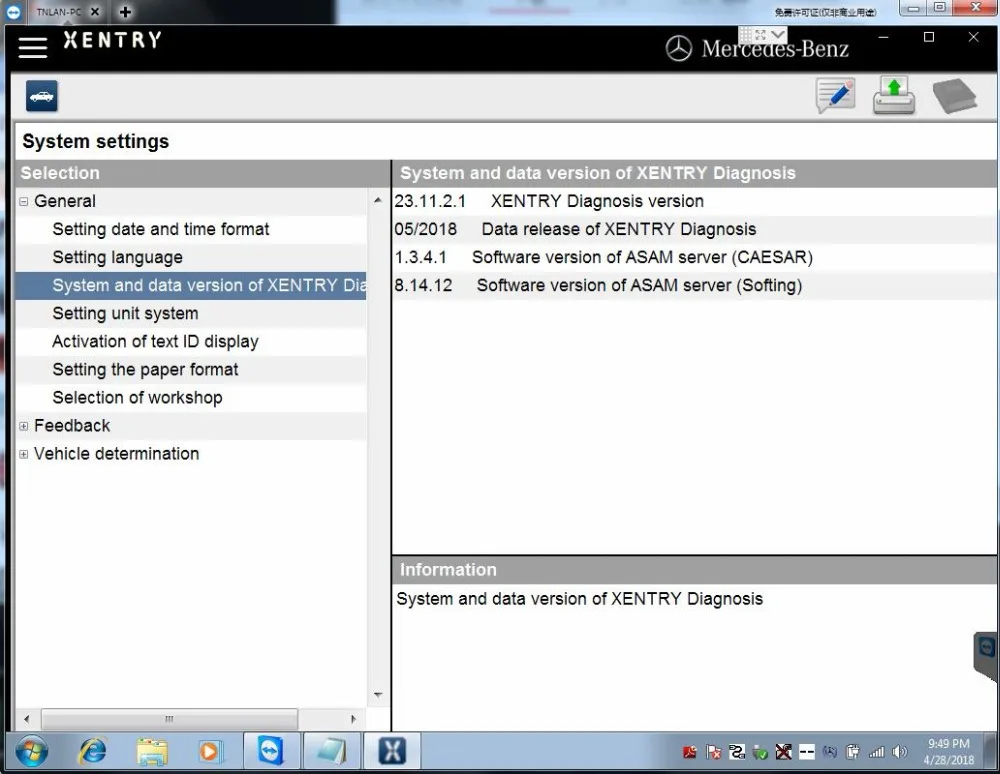1000x774 pixels.
Task: Click horizontal scrollbar left arrow
Action: pyautogui.click(x=27, y=719)
